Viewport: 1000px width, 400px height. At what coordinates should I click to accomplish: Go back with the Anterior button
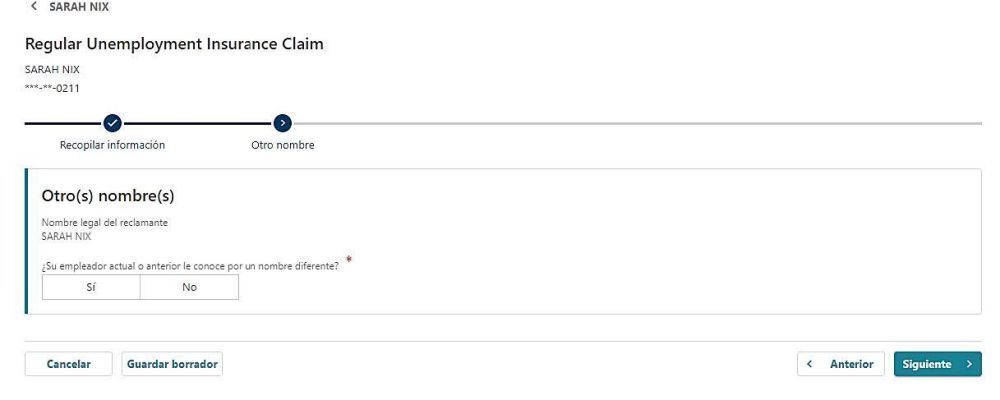840,365
